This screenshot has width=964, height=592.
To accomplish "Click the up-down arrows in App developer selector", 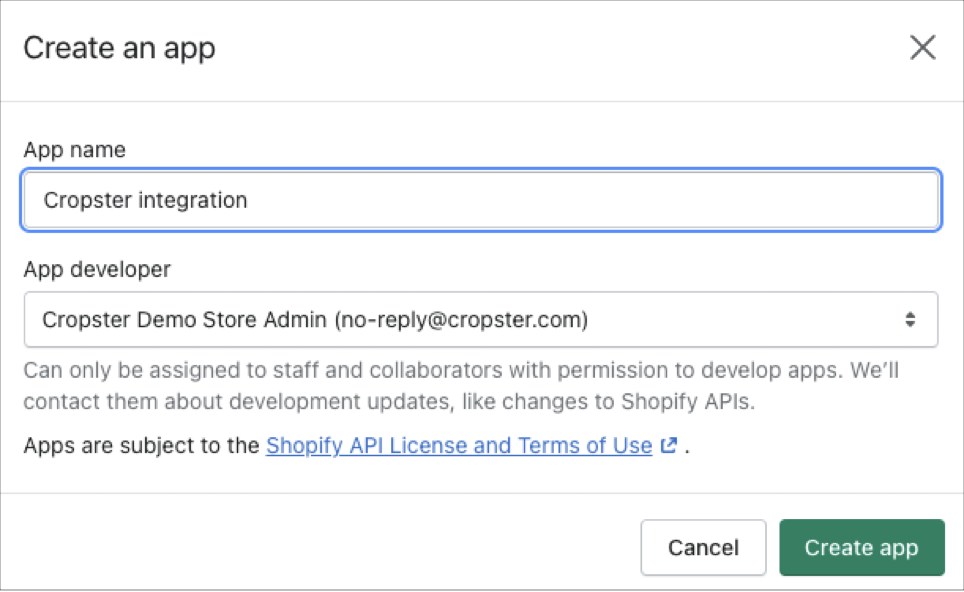I will 910,320.
